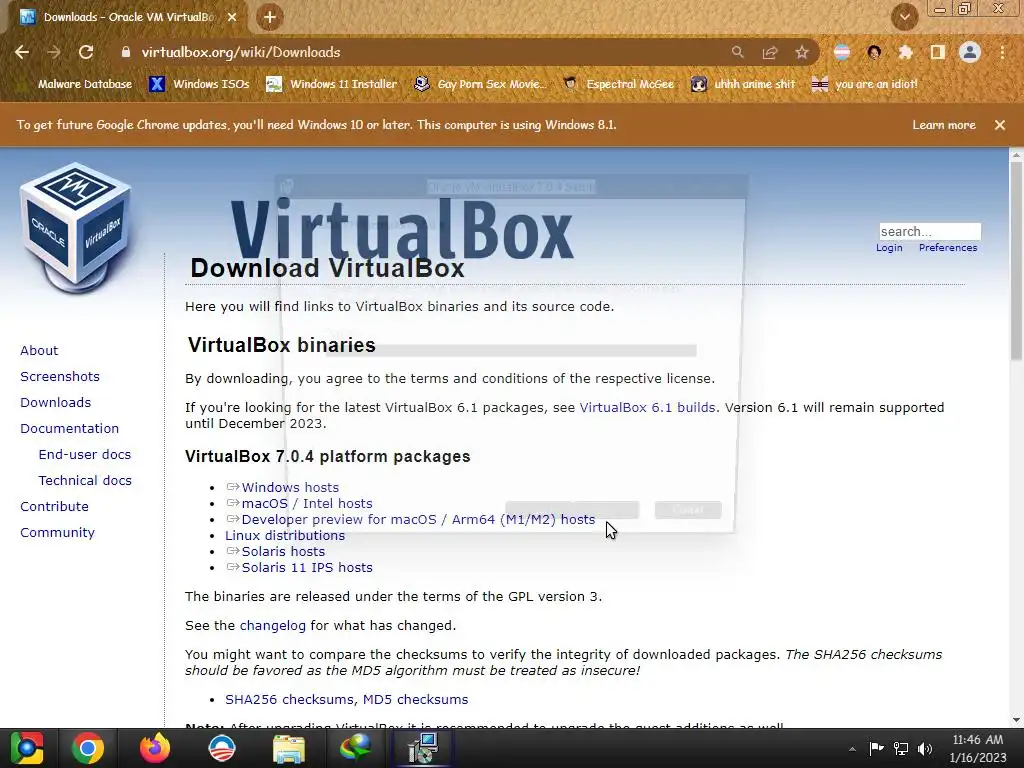Open the Extensions puzzle piece menu

(x=906, y=52)
